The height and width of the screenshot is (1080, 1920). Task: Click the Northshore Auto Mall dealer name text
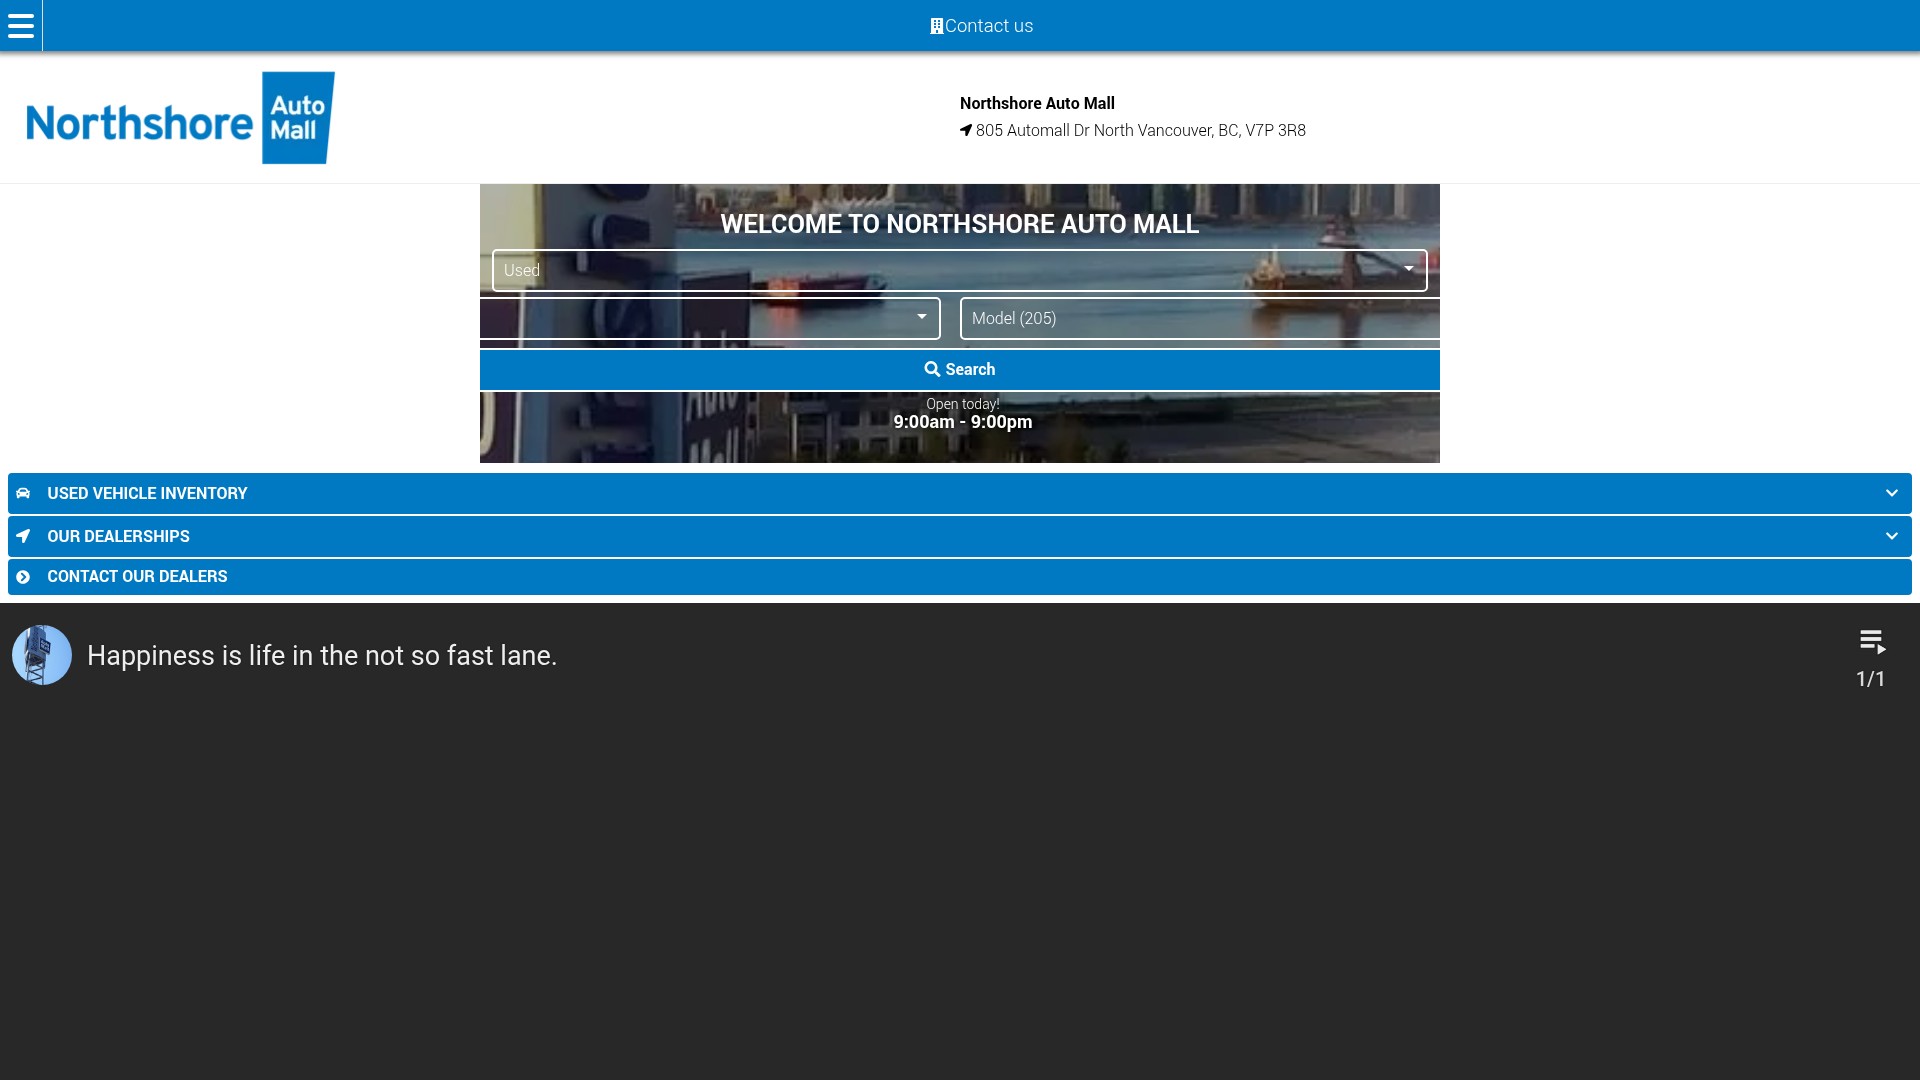click(1037, 103)
